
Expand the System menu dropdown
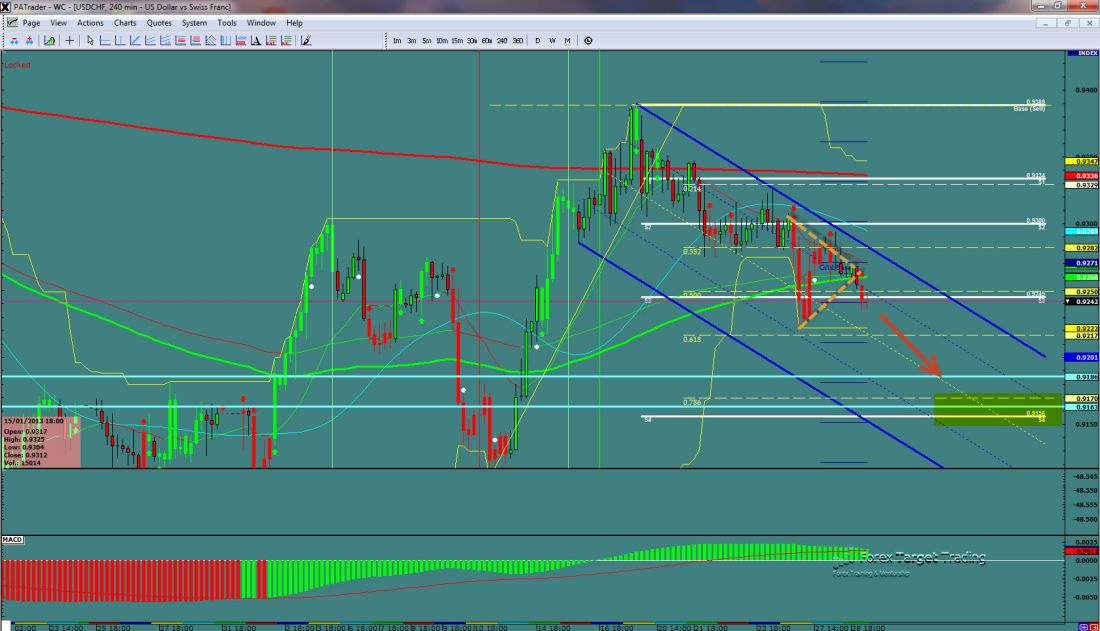point(194,22)
